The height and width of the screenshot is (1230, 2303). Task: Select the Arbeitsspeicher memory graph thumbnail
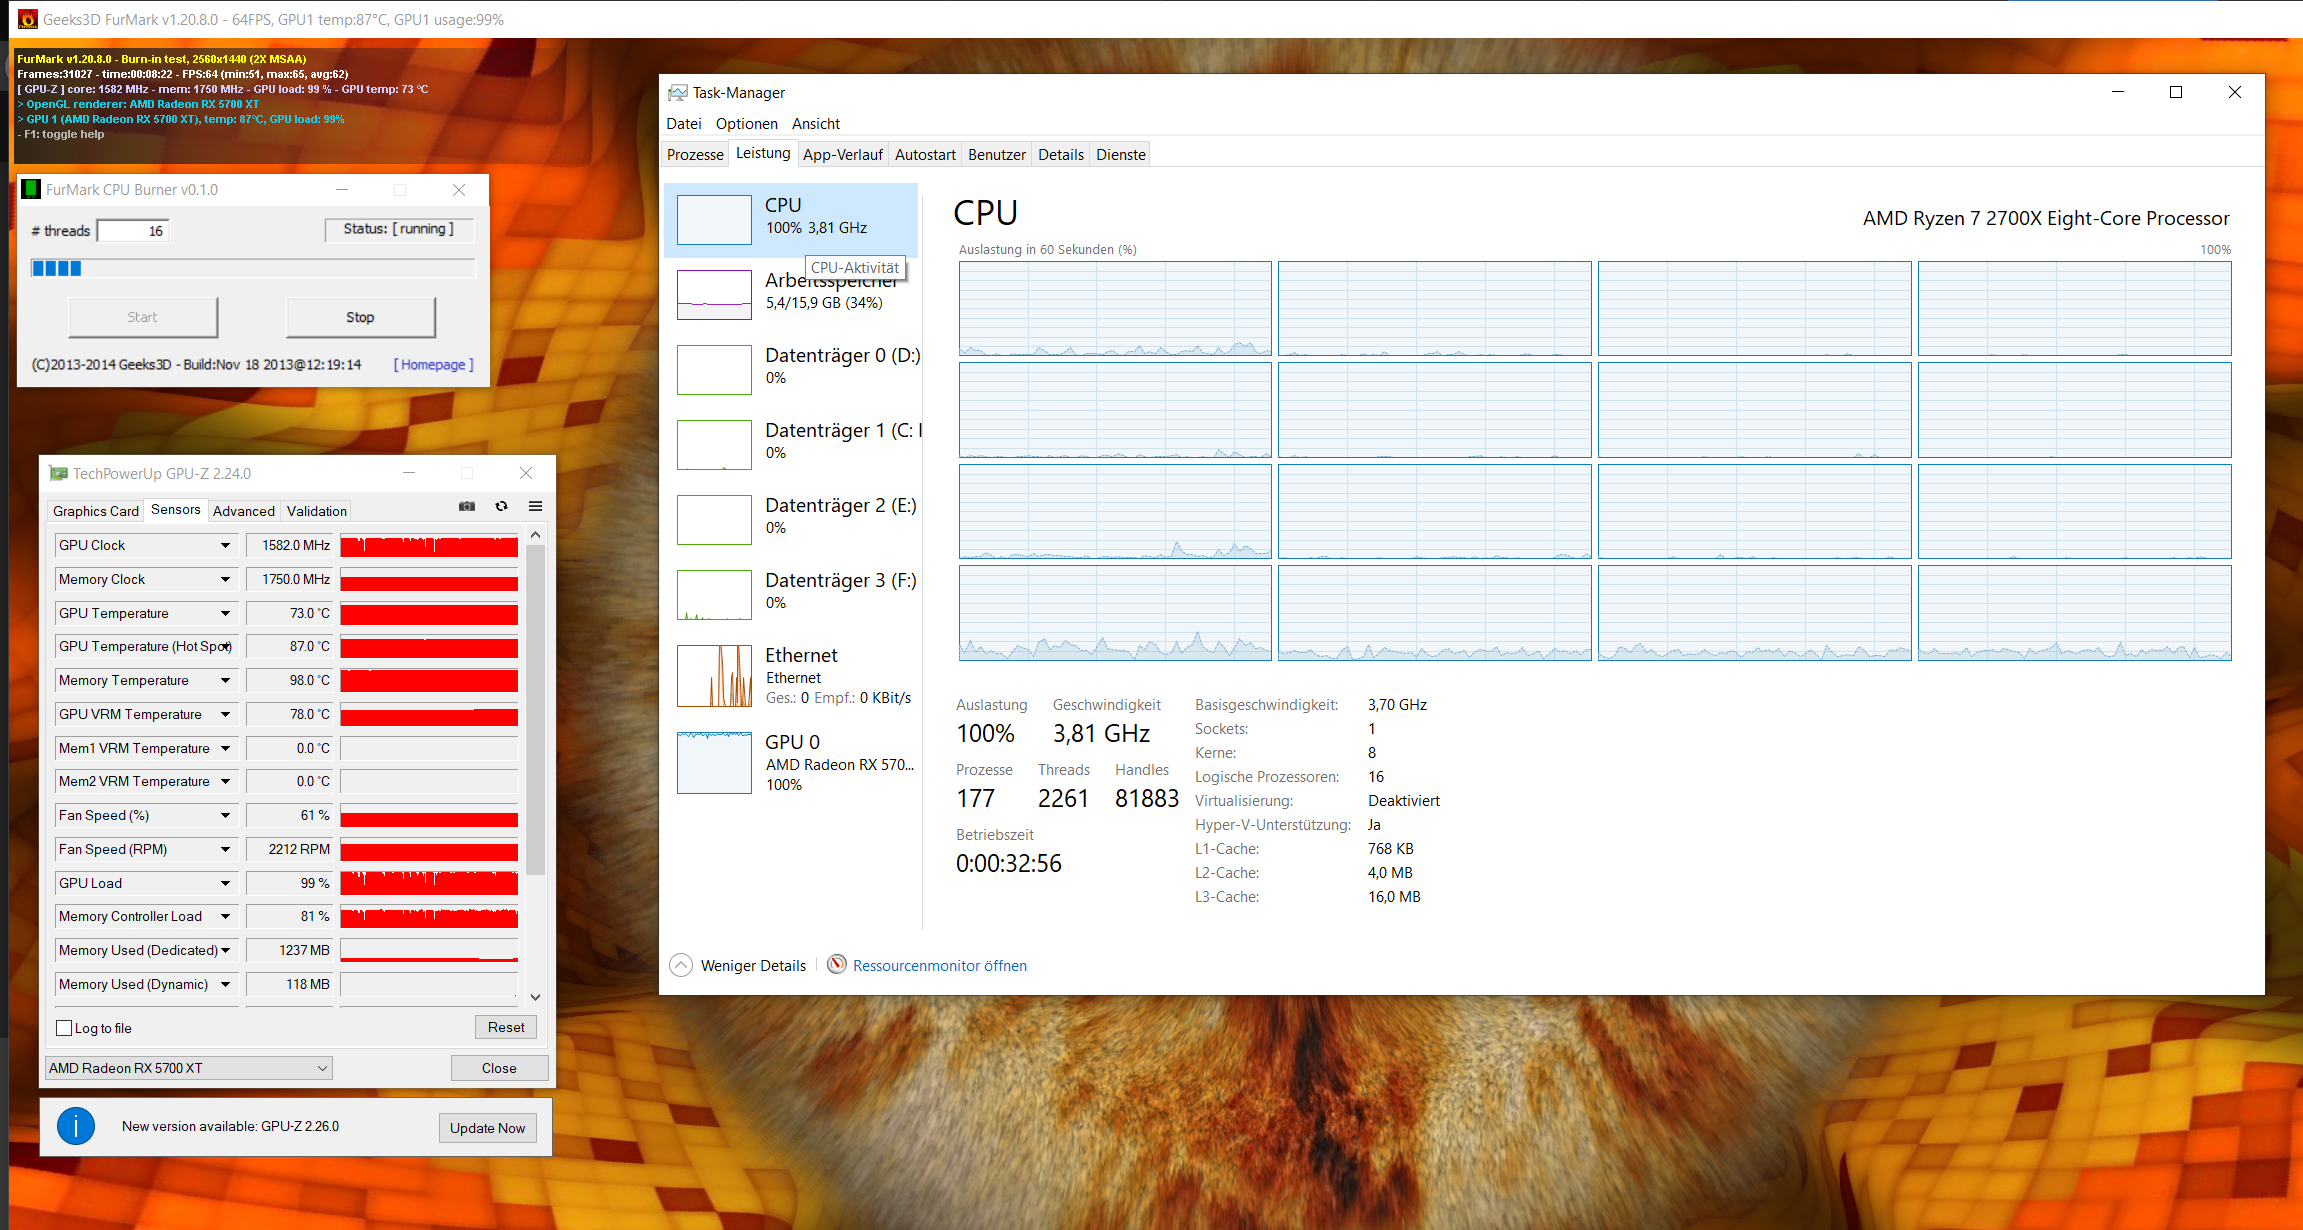click(x=714, y=295)
